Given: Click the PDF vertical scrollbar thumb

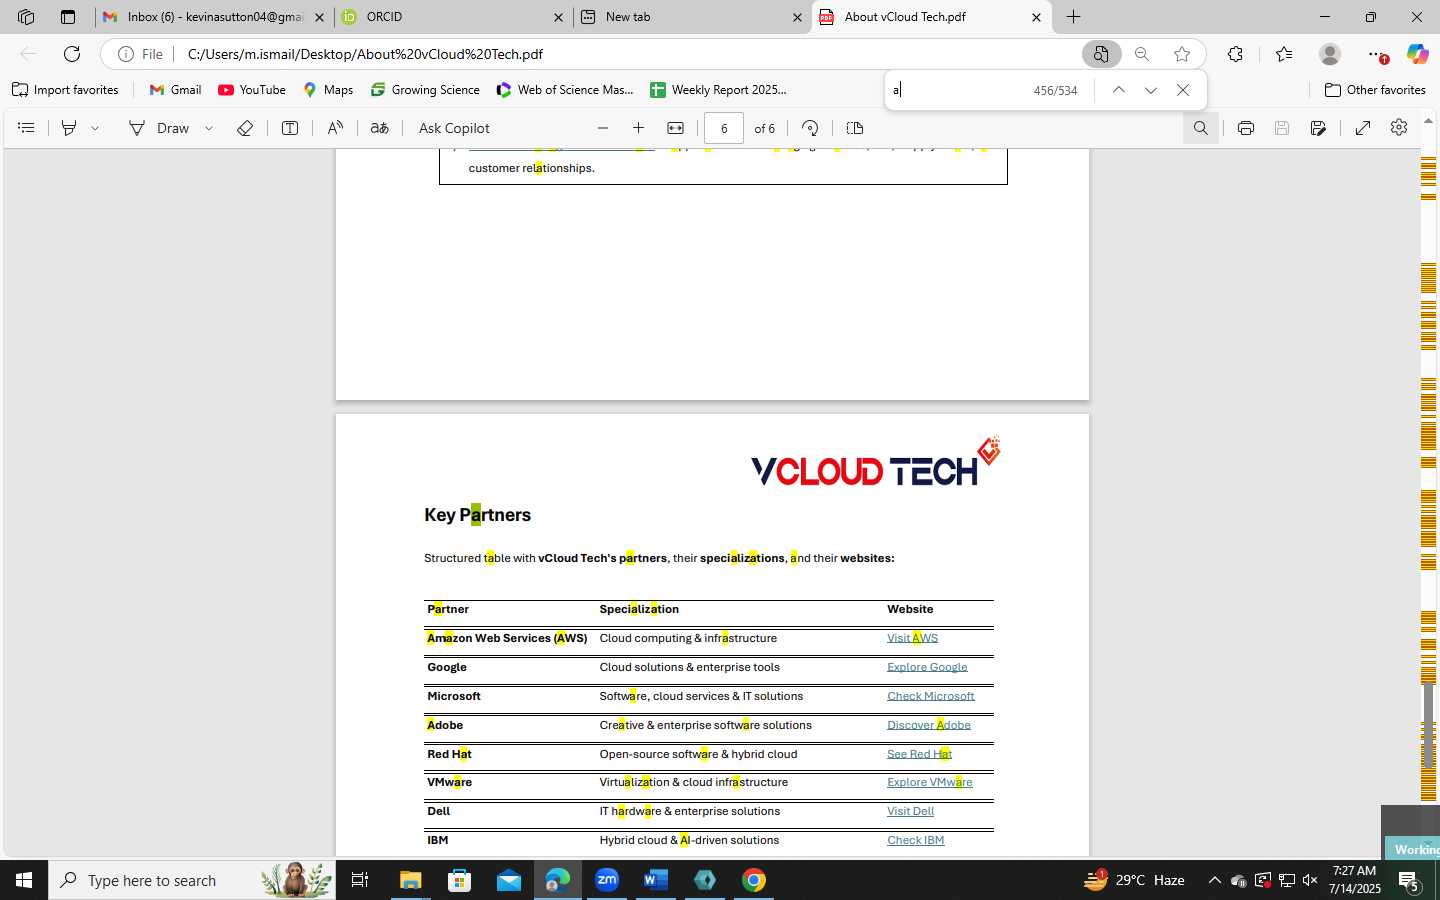Looking at the screenshot, I should click(x=1429, y=725).
